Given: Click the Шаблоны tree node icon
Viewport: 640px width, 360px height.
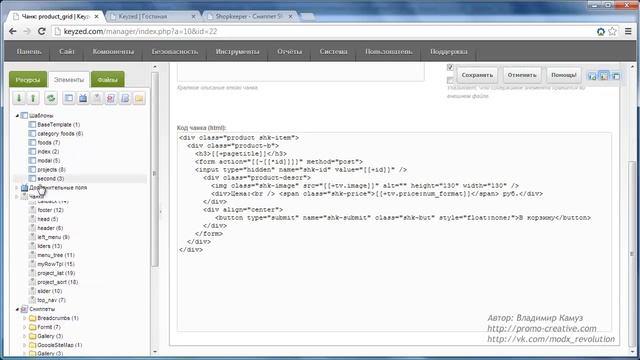Looking at the screenshot, I should coord(24,116).
